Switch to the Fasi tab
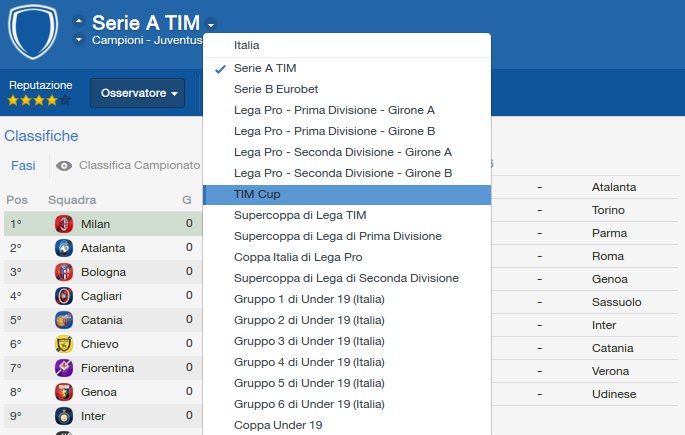 [x=23, y=165]
